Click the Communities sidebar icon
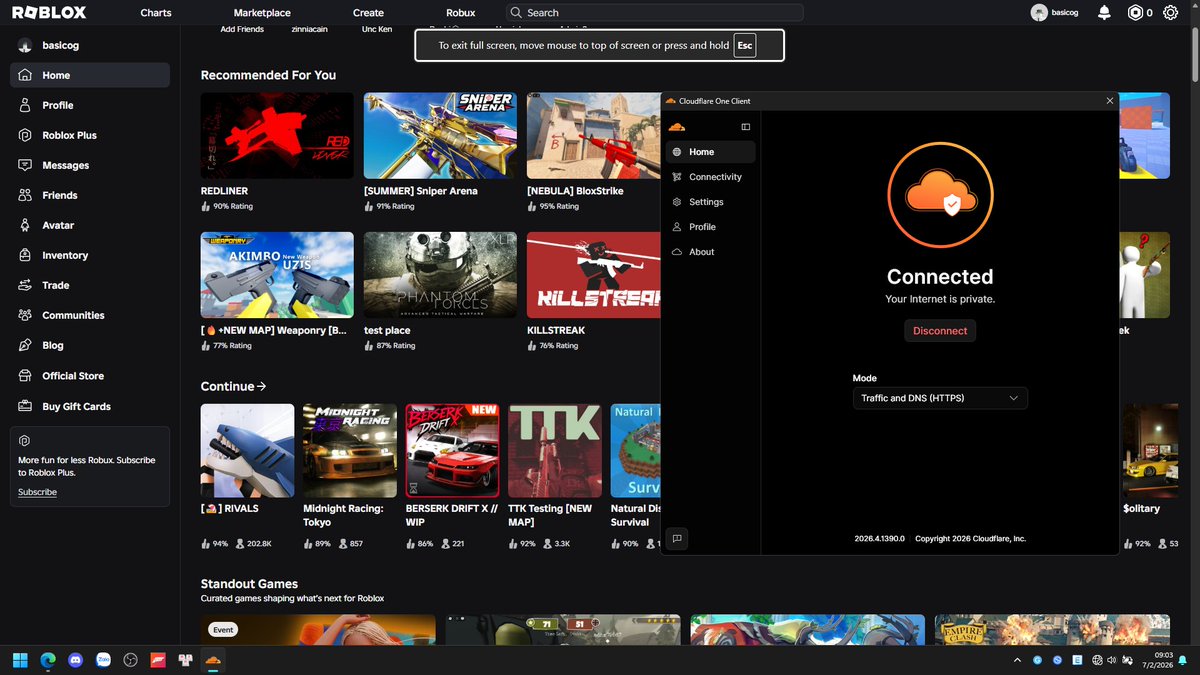 [25, 315]
